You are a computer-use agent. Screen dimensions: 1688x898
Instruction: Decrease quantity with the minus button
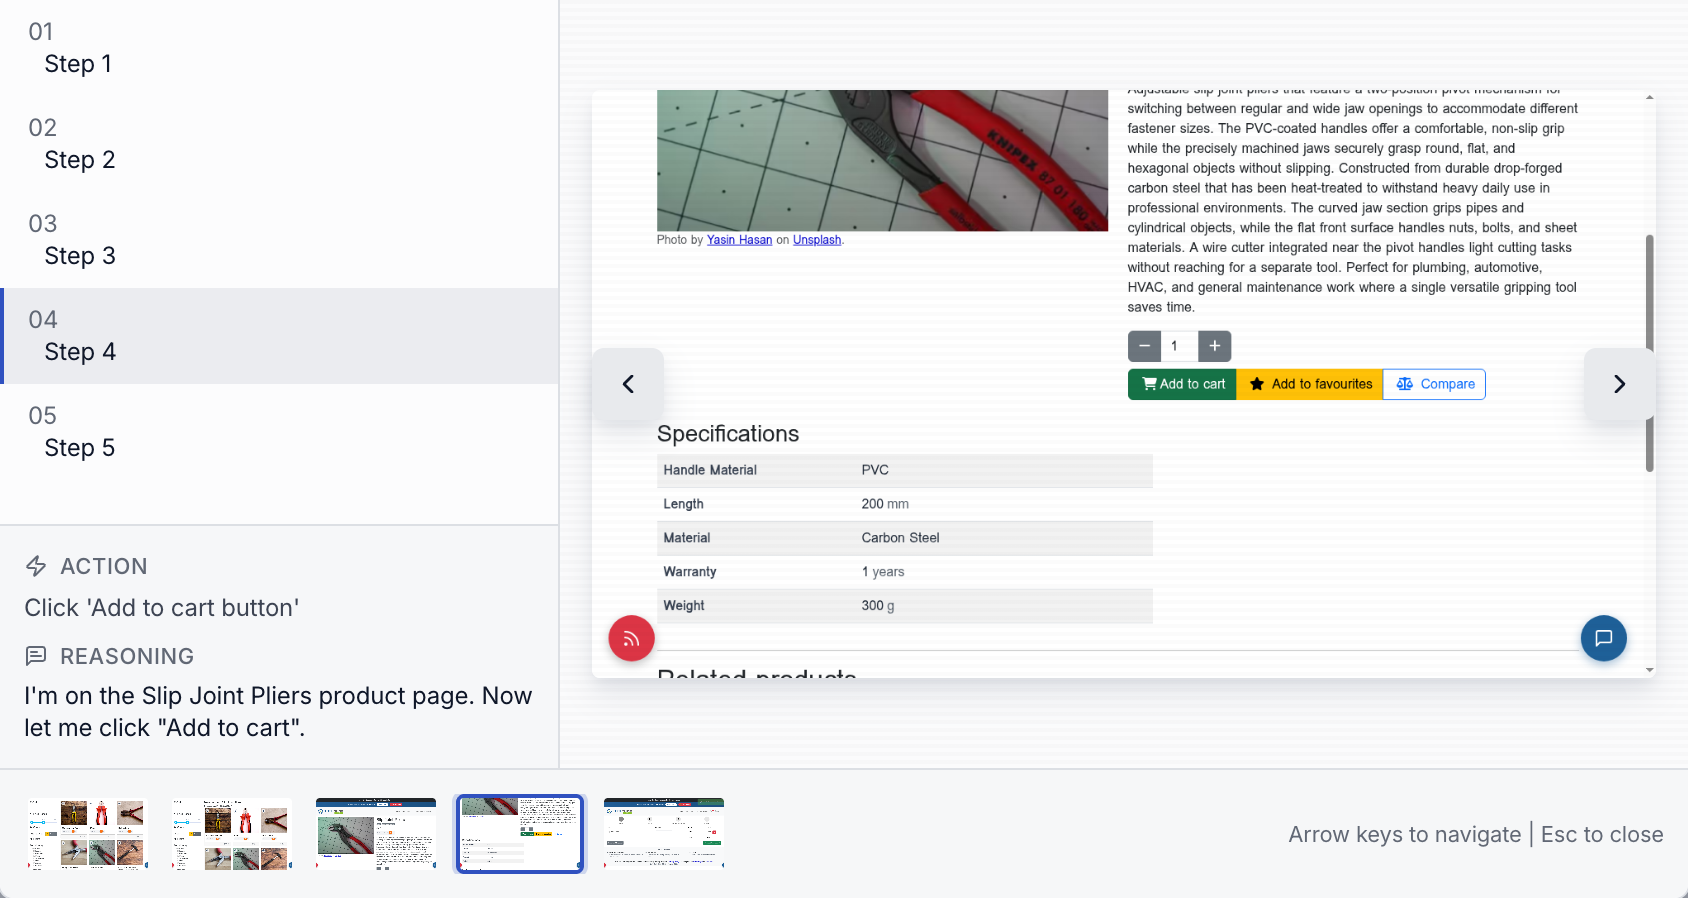(1144, 346)
